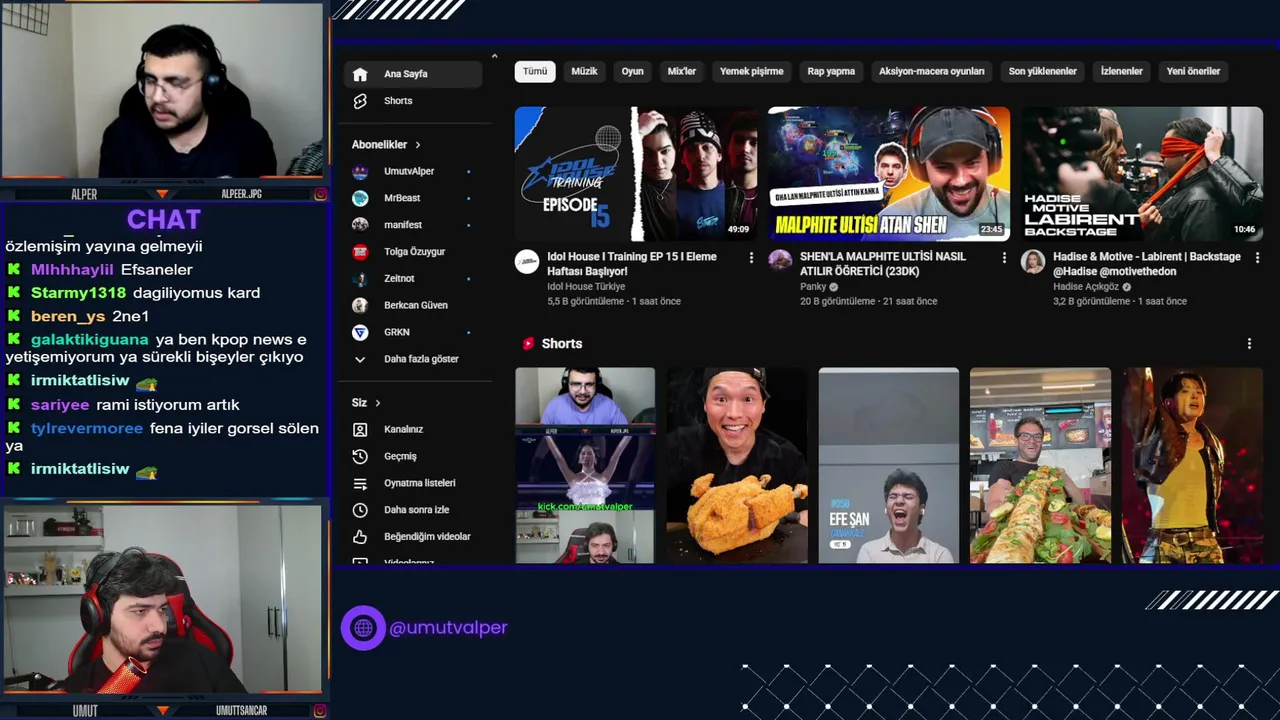This screenshot has height=720, width=1280.
Task: Open the Short with yellow-top performer
Action: pyautogui.click(x=1192, y=465)
